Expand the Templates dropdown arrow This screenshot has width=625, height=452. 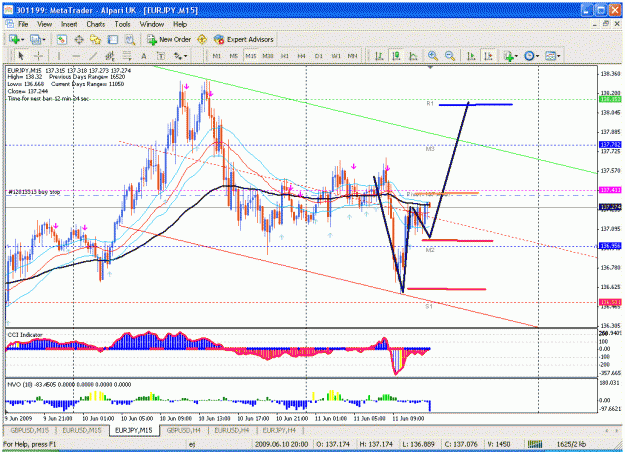(x=558, y=56)
